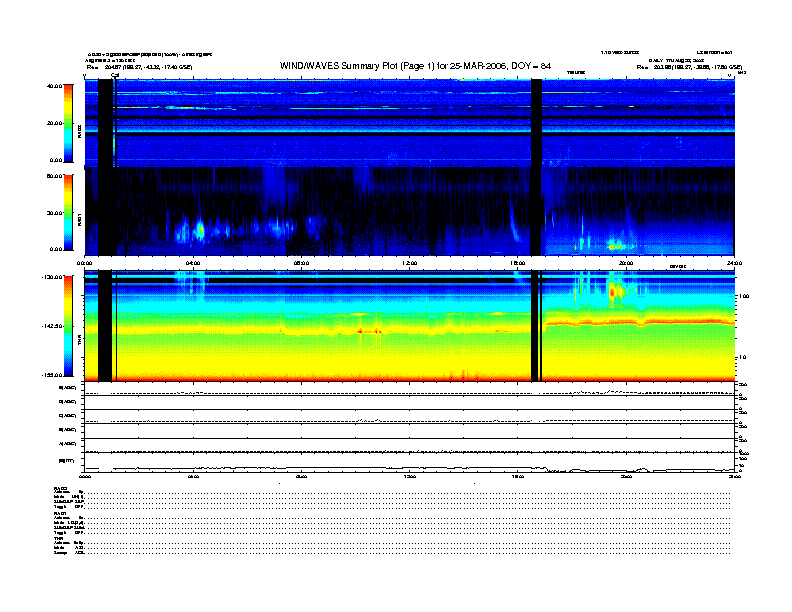Screen dimensions: 792x612
Task: Click the 20.00 label on RAD2 scale
Action: 54,123
